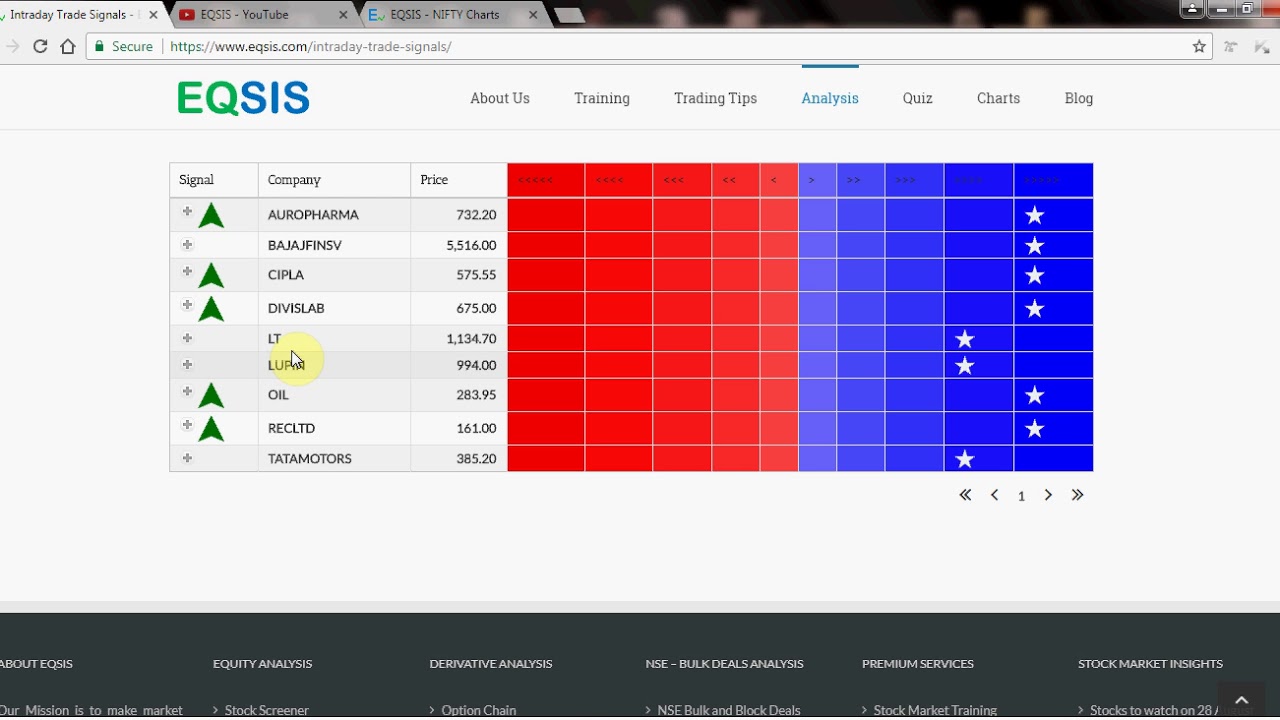The width and height of the screenshot is (1280, 720).
Task: Sort table by Price column header
Action: pos(459,180)
